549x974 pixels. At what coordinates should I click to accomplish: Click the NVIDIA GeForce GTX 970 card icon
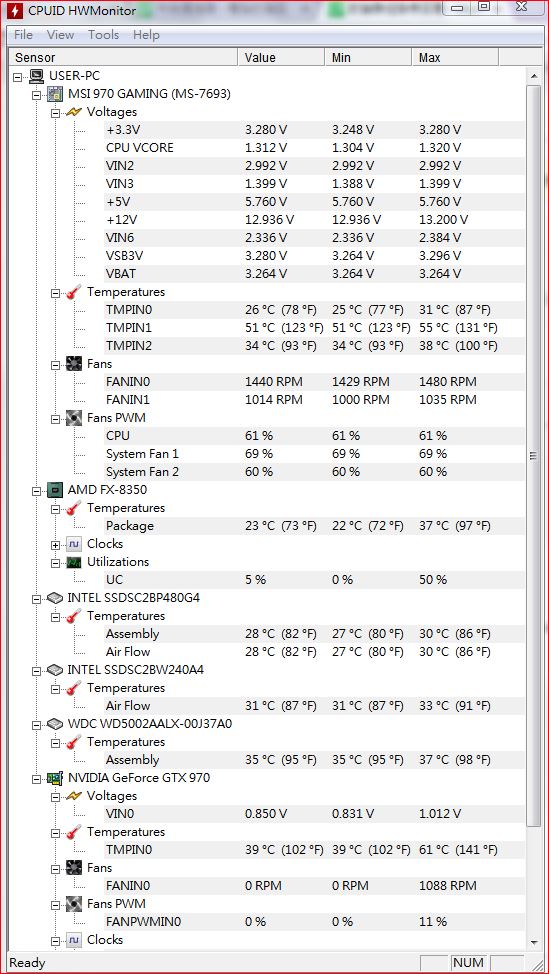(56, 778)
